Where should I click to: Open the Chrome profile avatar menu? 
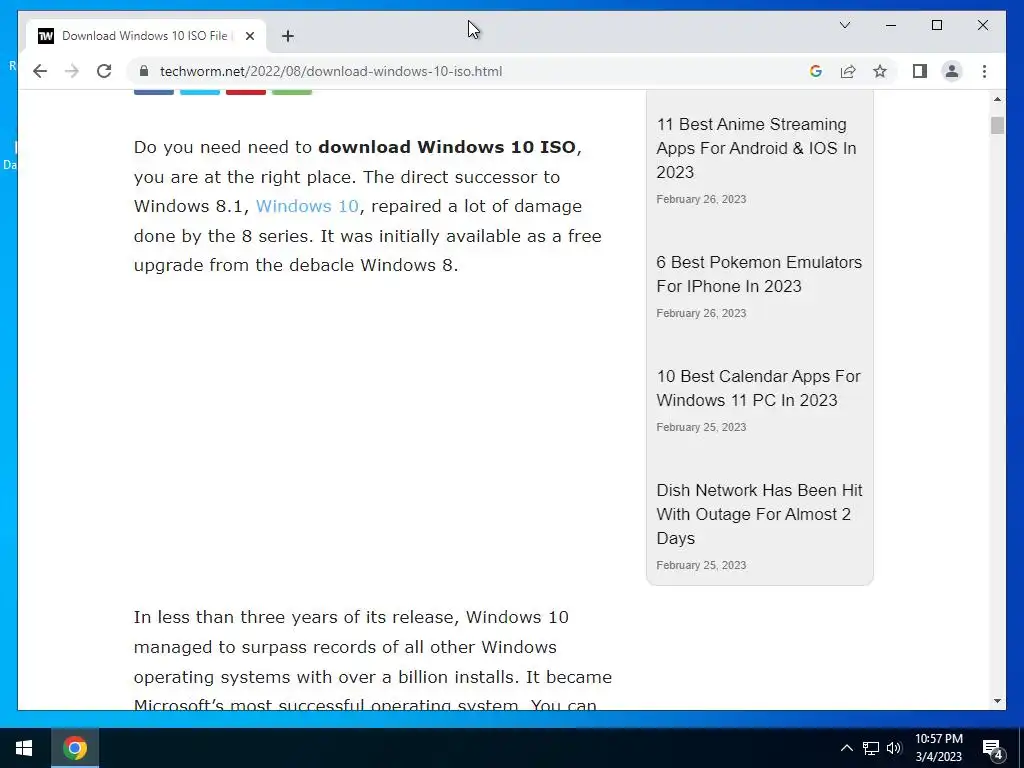[952, 71]
